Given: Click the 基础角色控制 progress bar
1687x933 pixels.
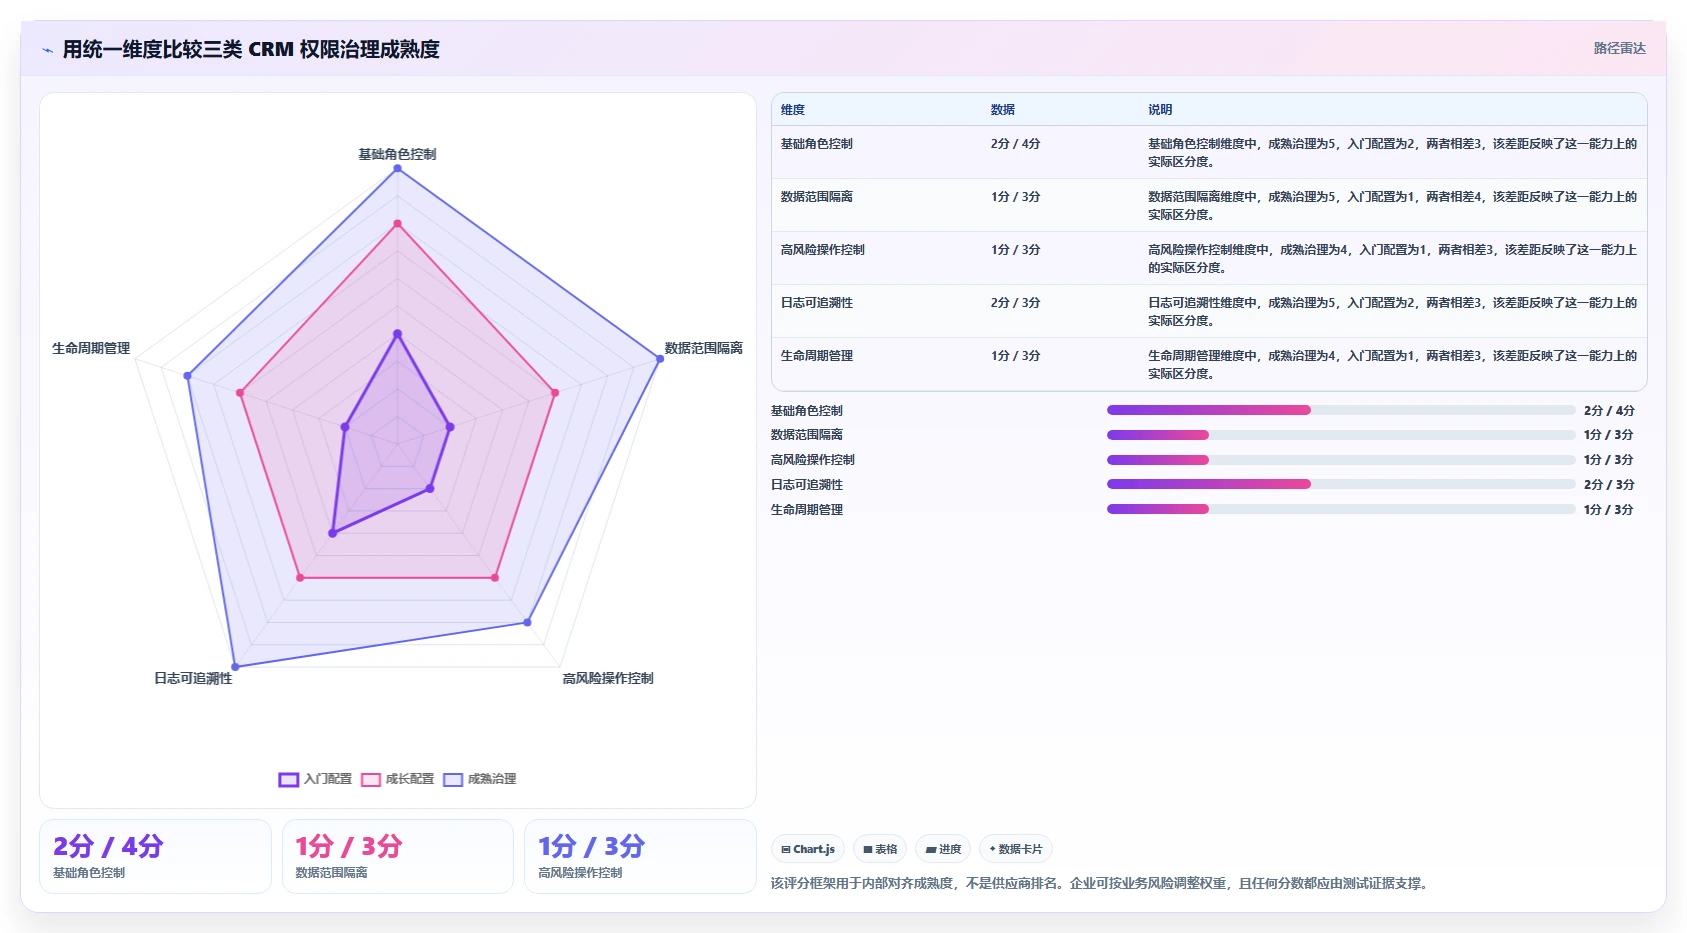Looking at the screenshot, I should (1341, 410).
